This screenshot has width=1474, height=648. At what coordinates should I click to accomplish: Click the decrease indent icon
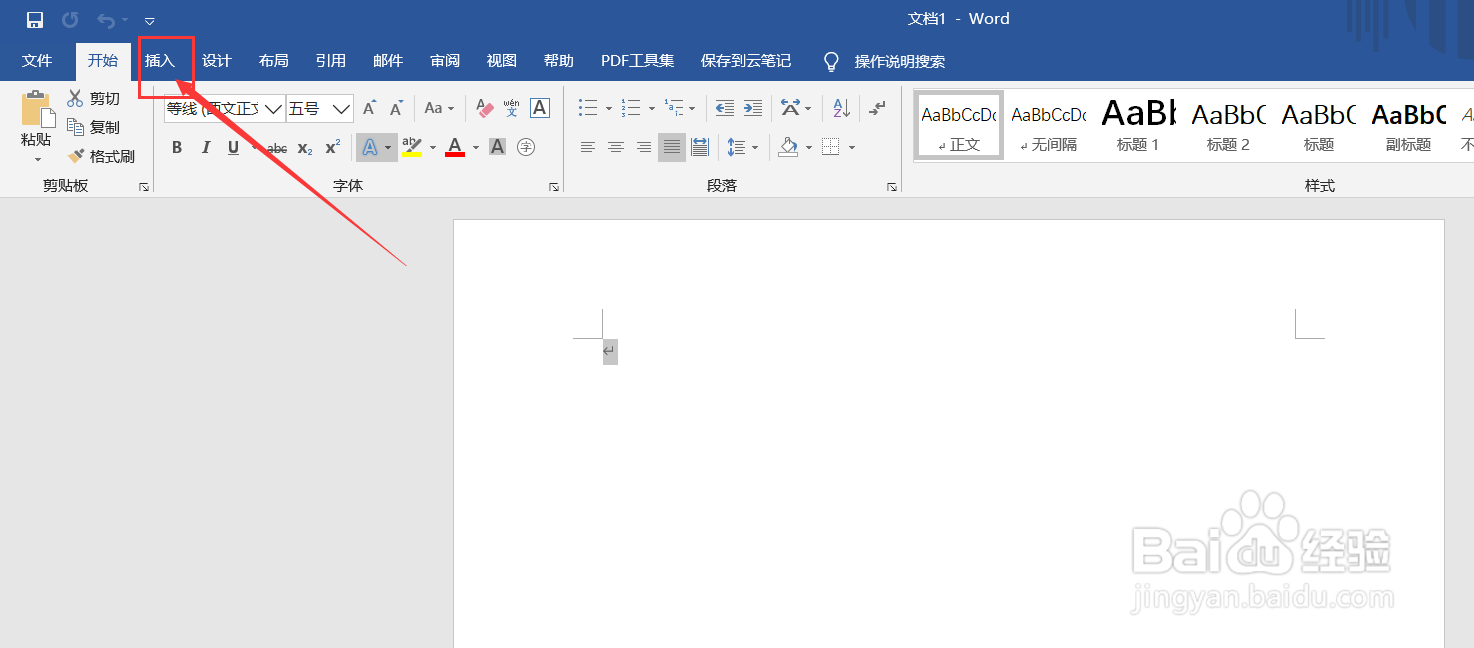(x=725, y=108)
